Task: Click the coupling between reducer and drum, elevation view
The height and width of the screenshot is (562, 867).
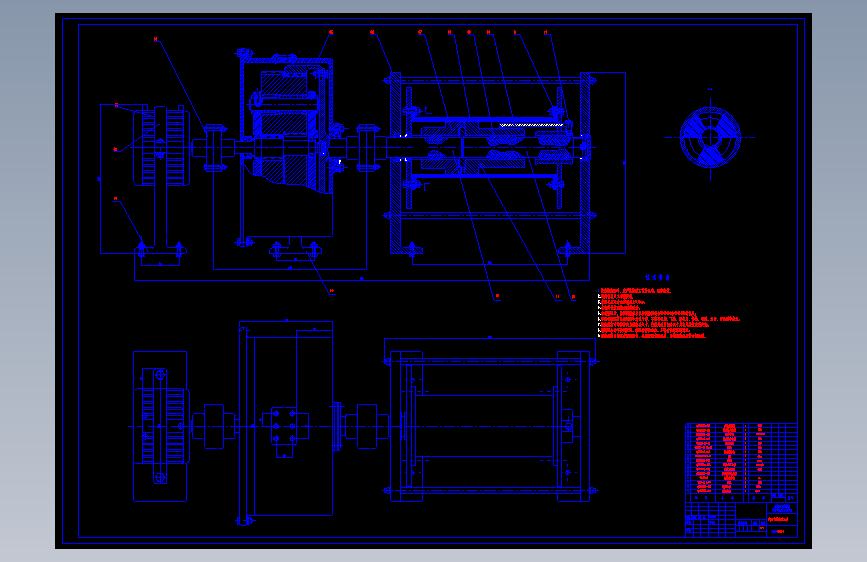Action: click(367, 148)
